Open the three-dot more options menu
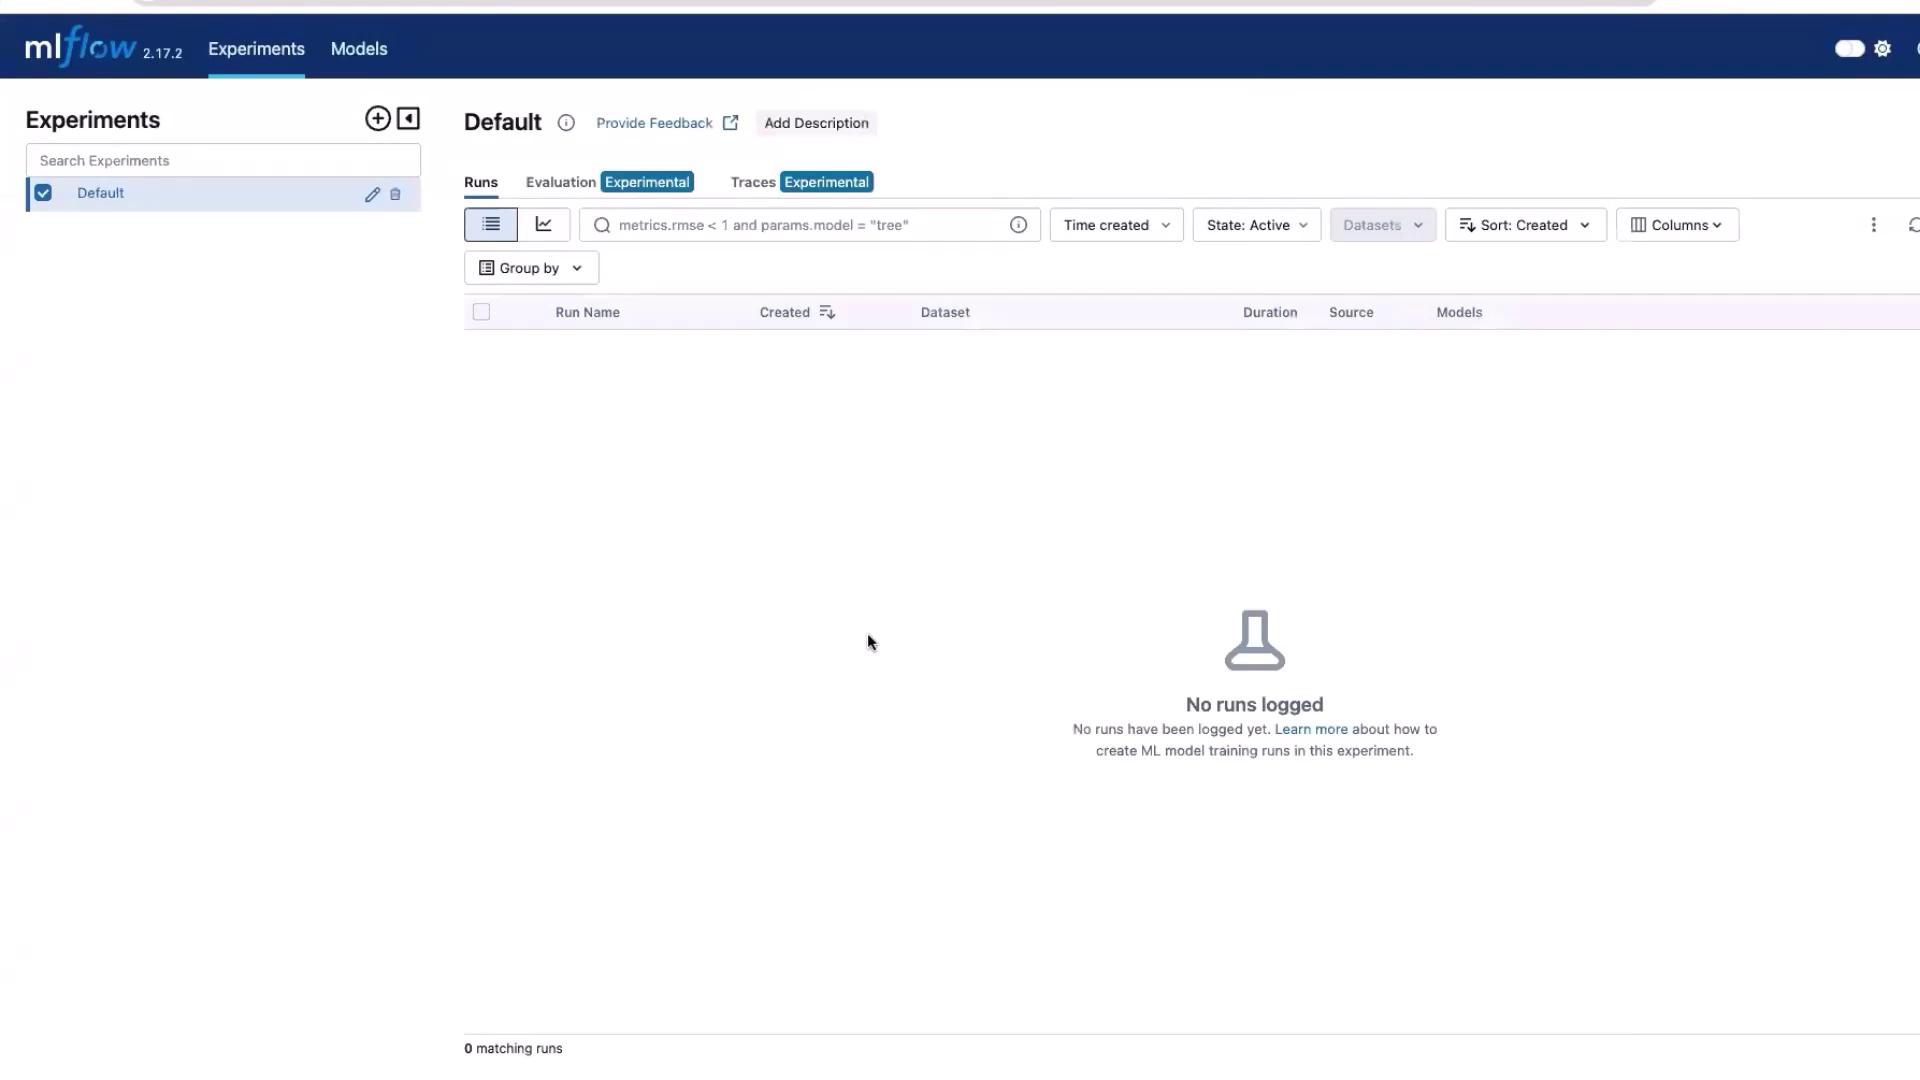Image resolution: width=1920 pixels, height=1080 pixels. point(1873,225)
